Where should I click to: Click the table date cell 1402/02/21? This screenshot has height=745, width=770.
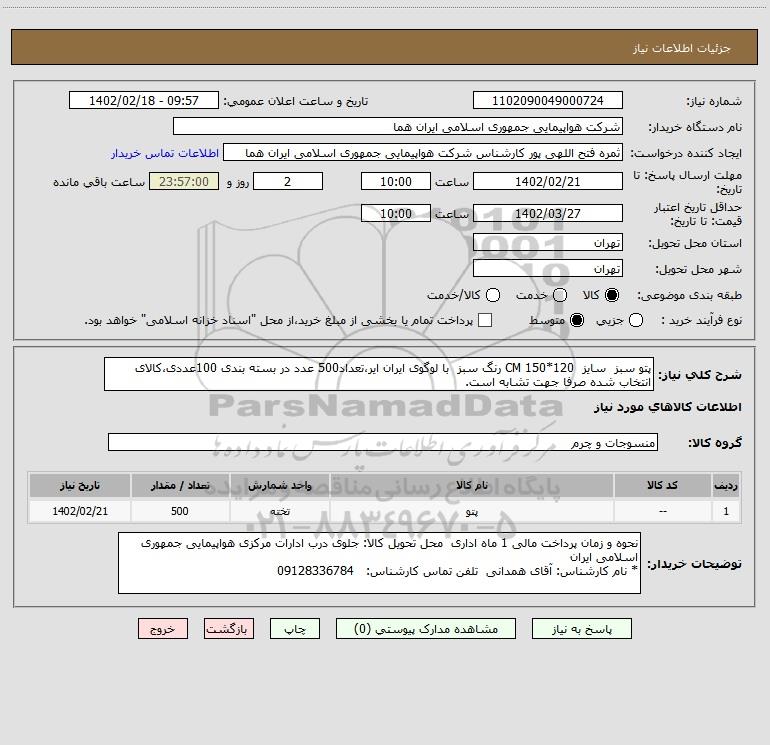coord(80,511)
